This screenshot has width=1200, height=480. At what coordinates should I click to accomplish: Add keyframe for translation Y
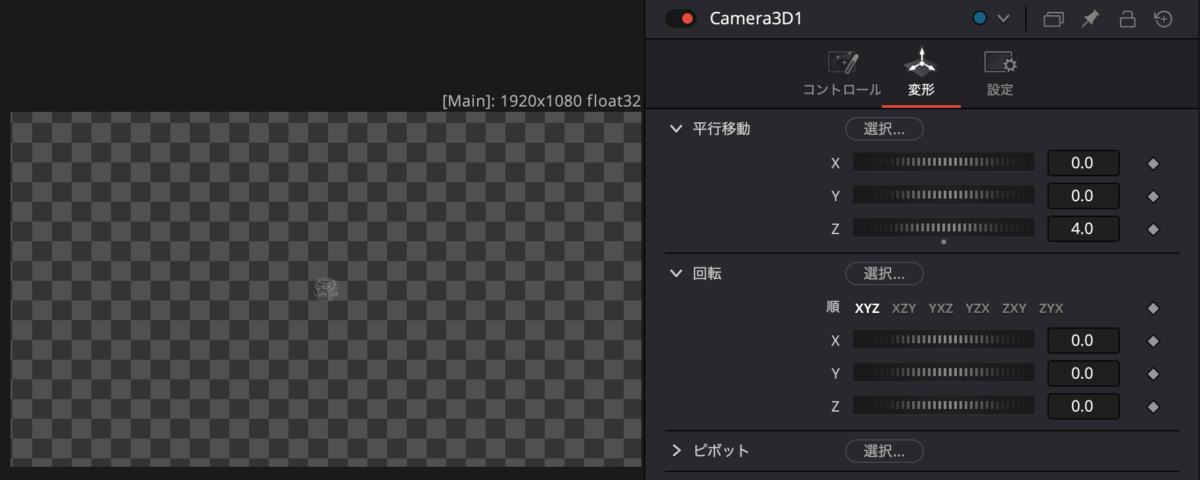[1152, 196]
